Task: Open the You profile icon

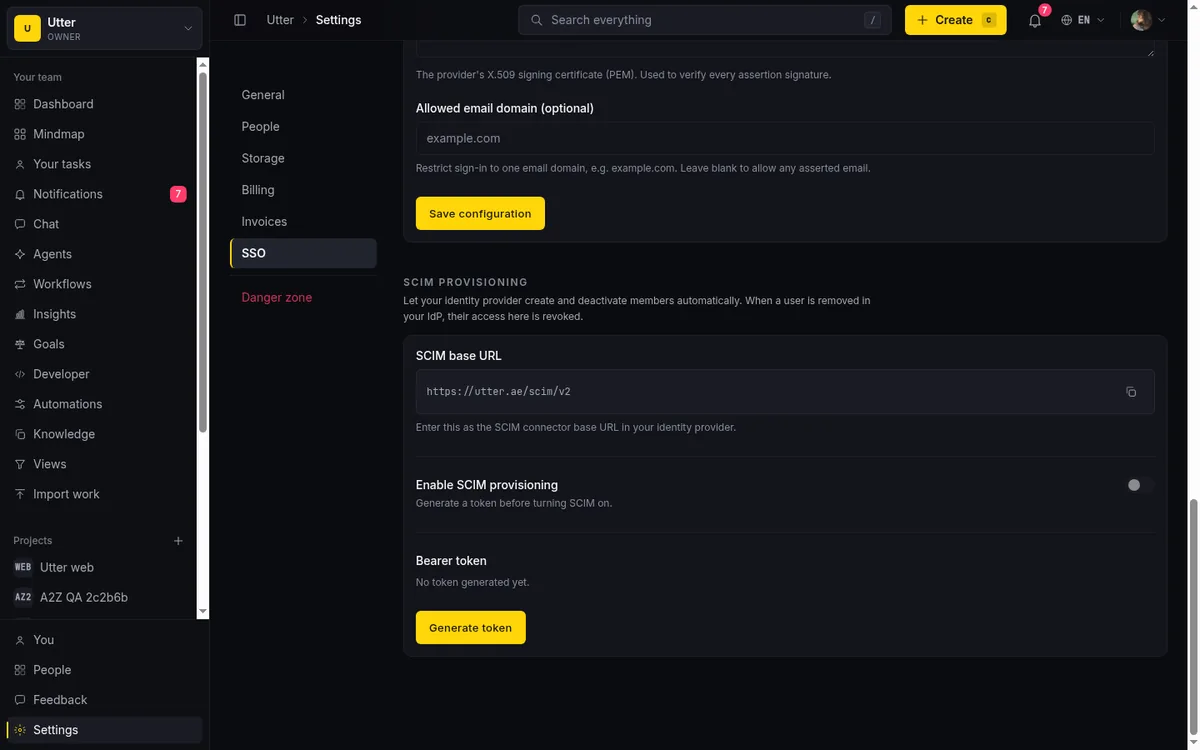Action: tap(20, 640)
